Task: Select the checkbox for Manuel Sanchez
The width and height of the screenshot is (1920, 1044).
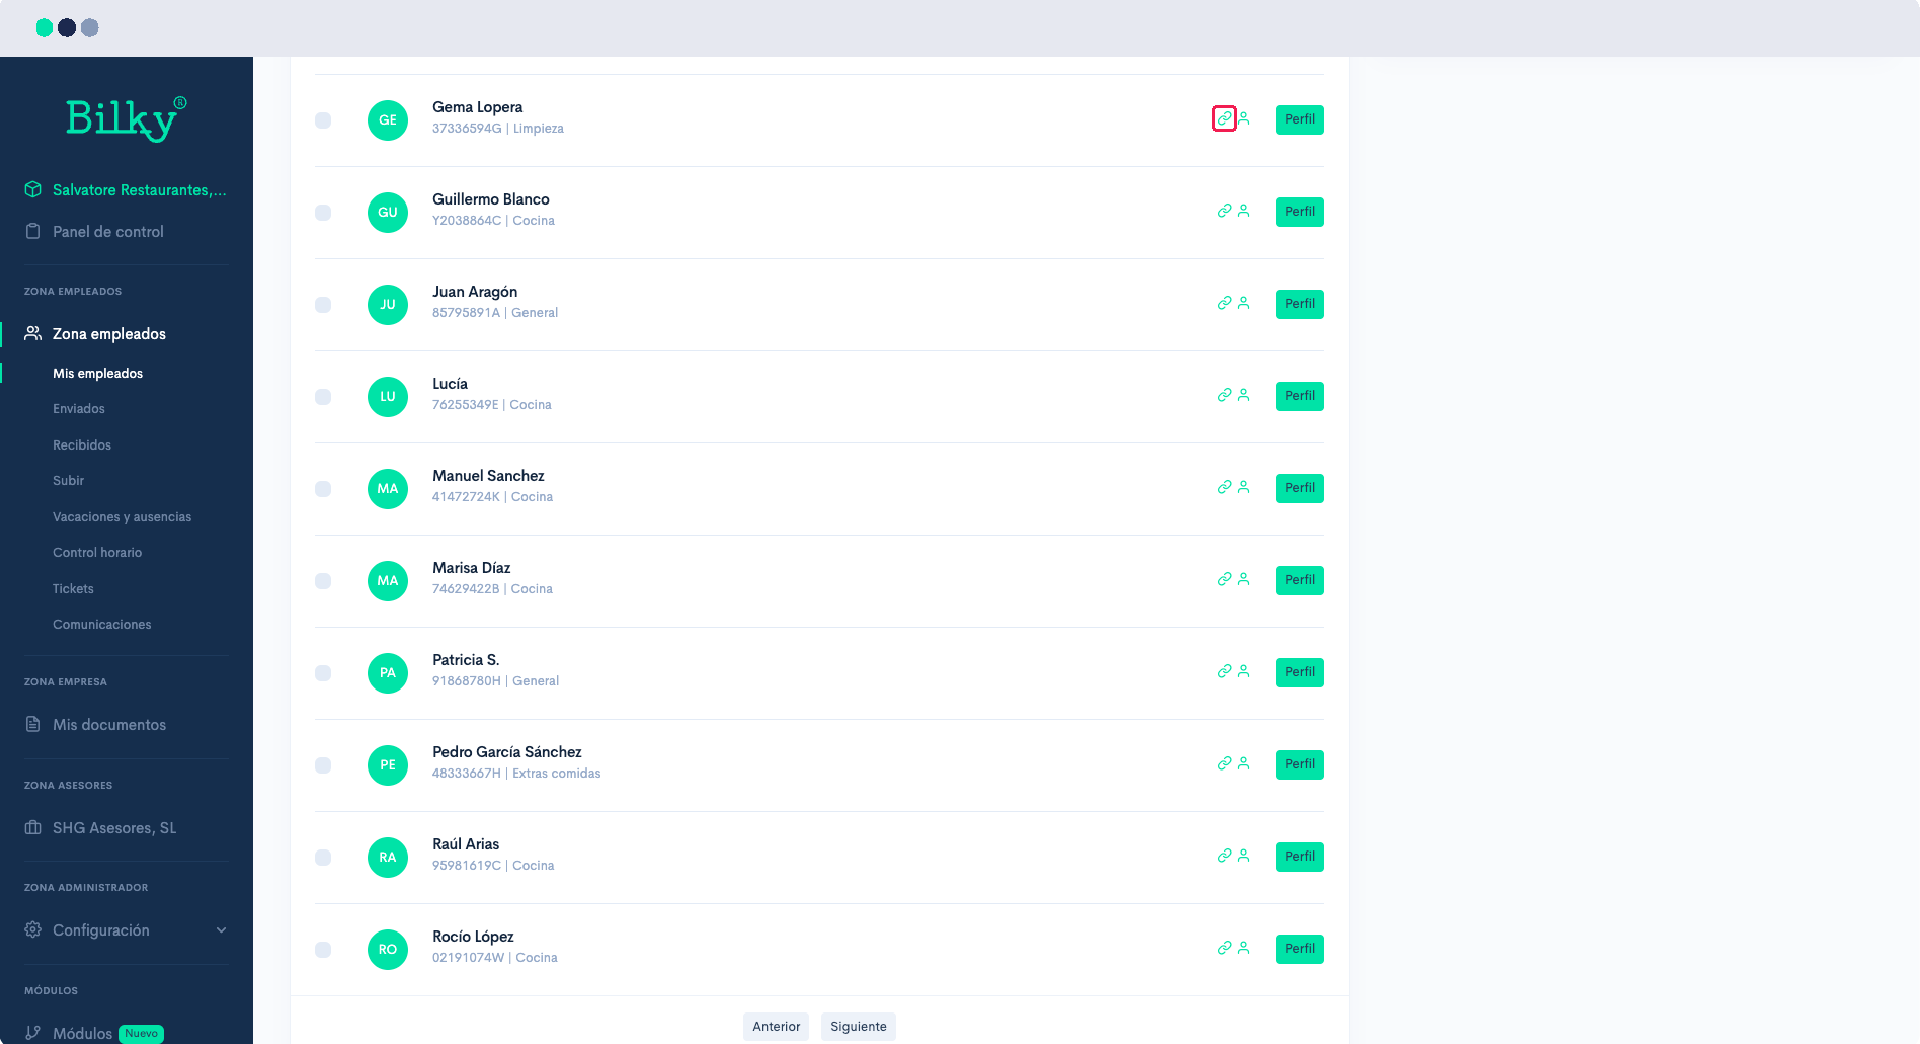Action: (x=323, y=489)
